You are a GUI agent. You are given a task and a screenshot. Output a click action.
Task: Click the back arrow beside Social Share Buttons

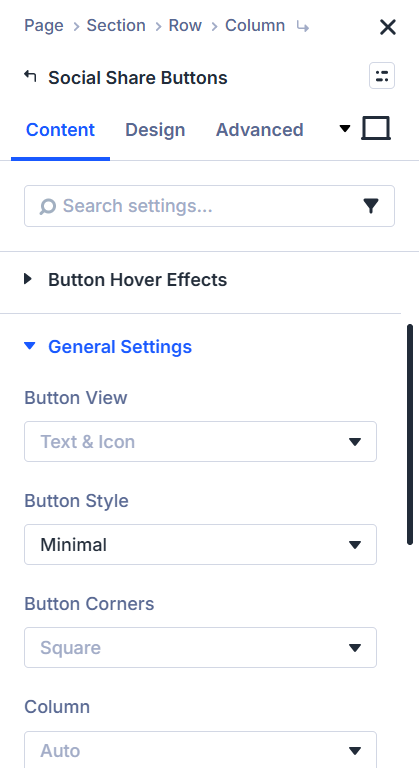(30, 76)
